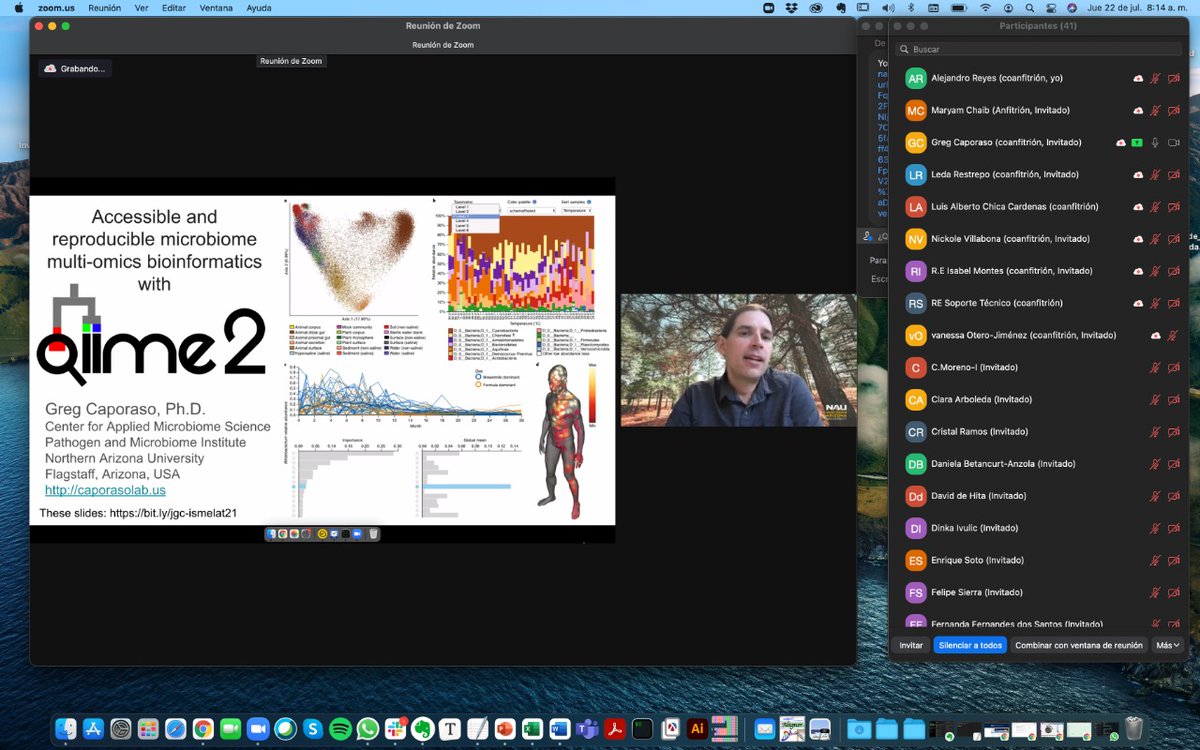
Task: Click Greg Caporaso's camera icon
Action: pyautogui.click(x=1174, y=143)
